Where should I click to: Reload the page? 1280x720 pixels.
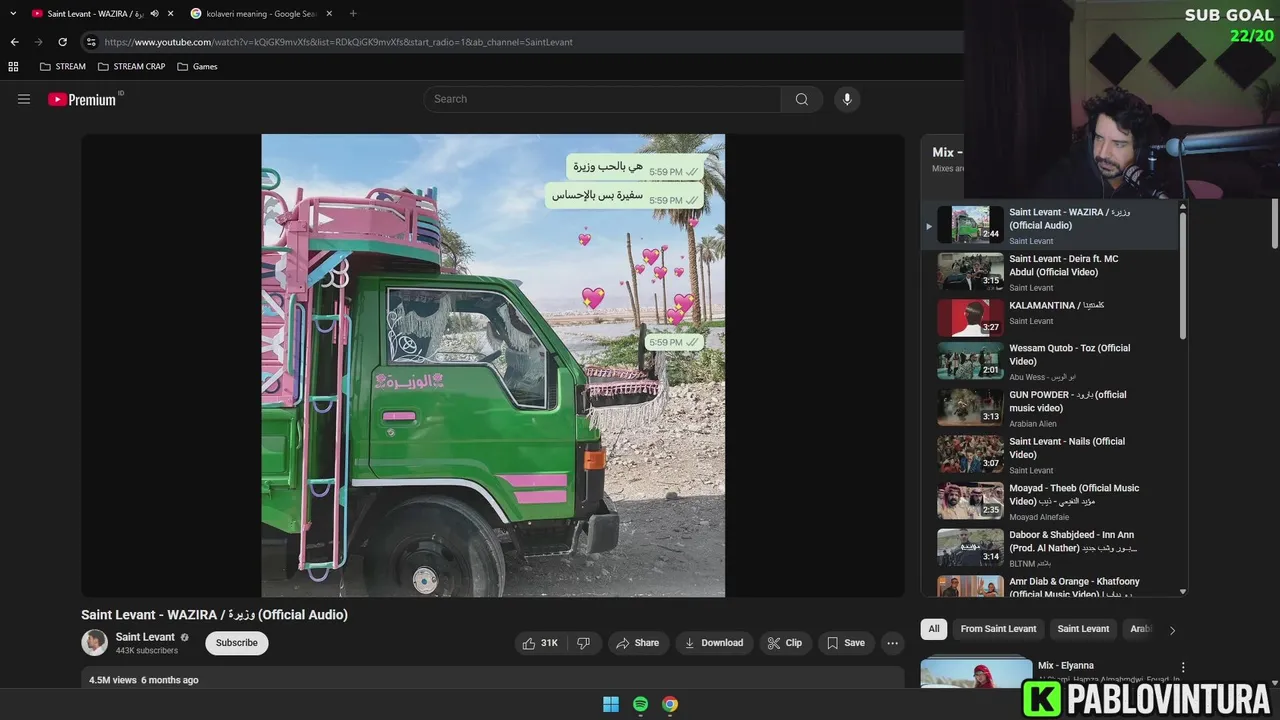pos(62,42)
